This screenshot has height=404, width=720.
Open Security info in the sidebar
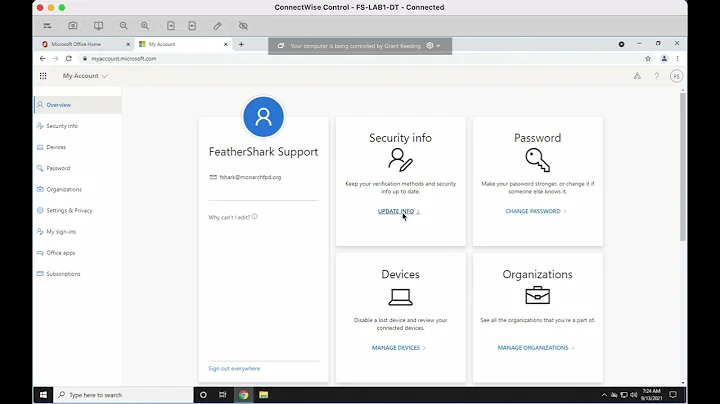78,126
